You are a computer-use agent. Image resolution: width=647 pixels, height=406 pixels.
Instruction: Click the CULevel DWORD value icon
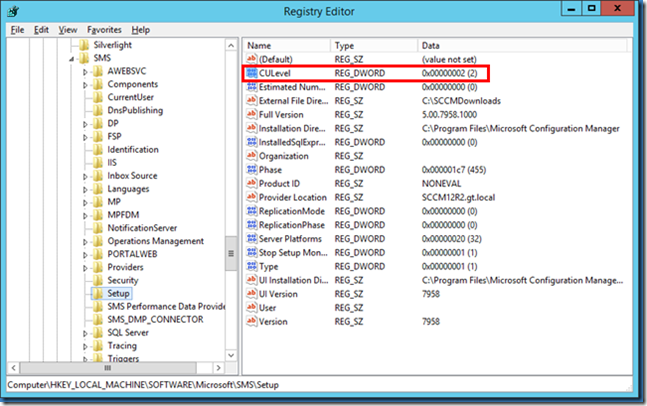[252, 73]
